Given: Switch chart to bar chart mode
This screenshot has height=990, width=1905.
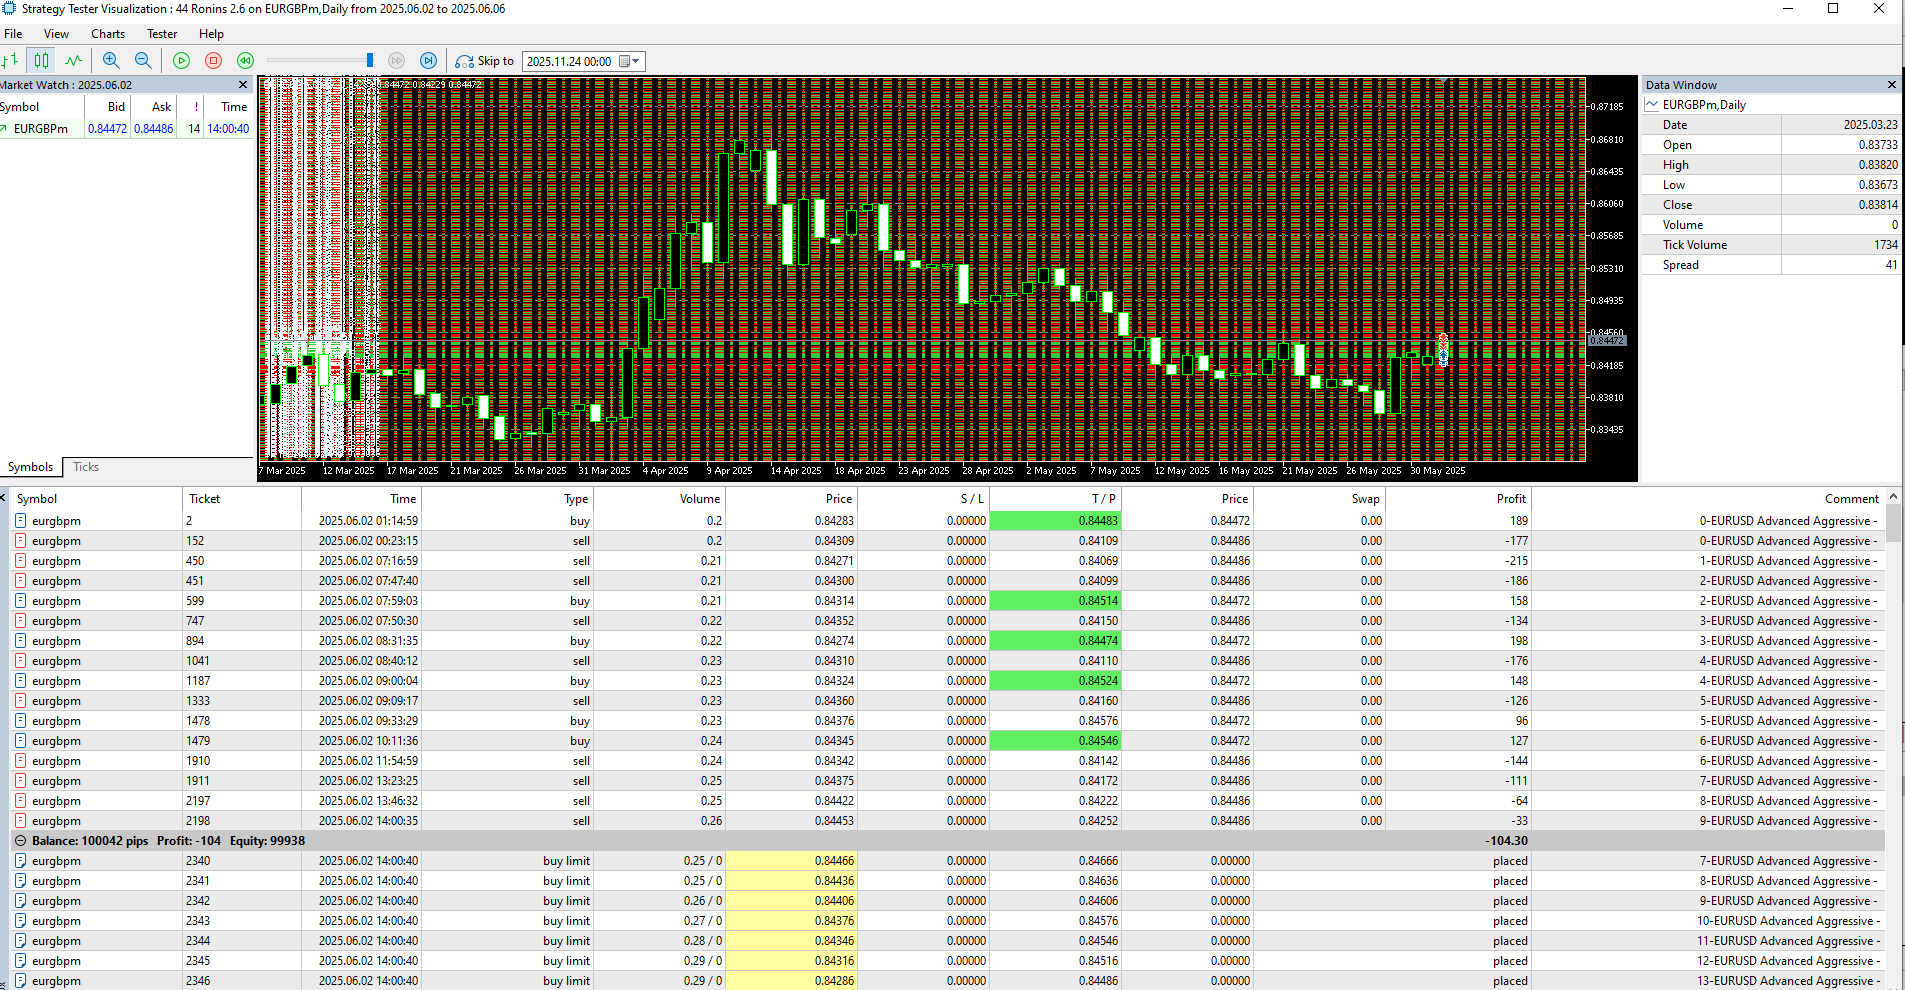Looking at the screenshot, I should pos(10,61).
